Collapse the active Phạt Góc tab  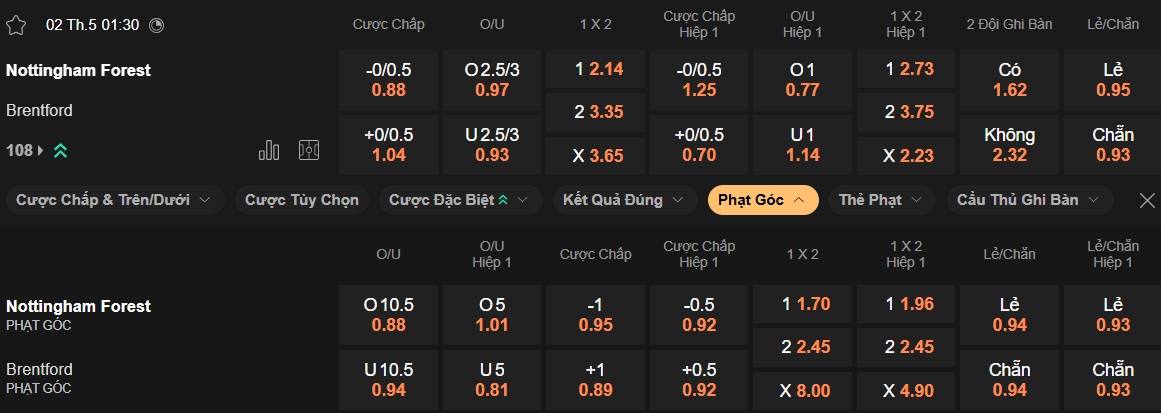click(x=762, y=200)
